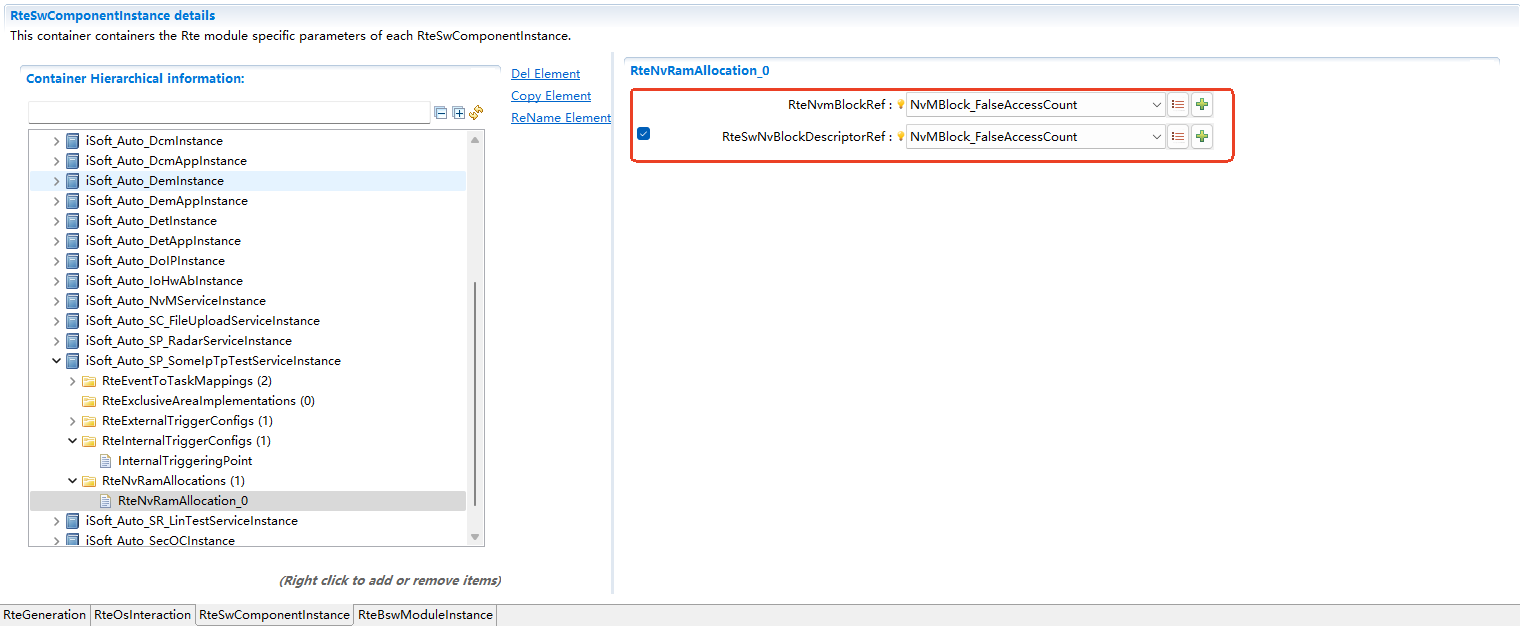
Task: Open list icon beside RteNvmBlockRef
Action: 1178,105
